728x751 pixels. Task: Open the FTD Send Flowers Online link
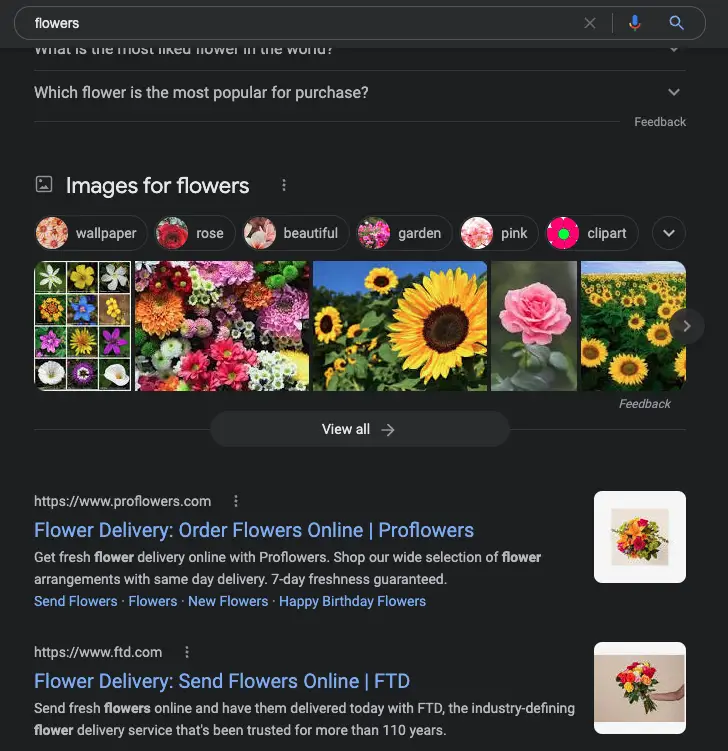pyautogui.click(x=222, y=681)
